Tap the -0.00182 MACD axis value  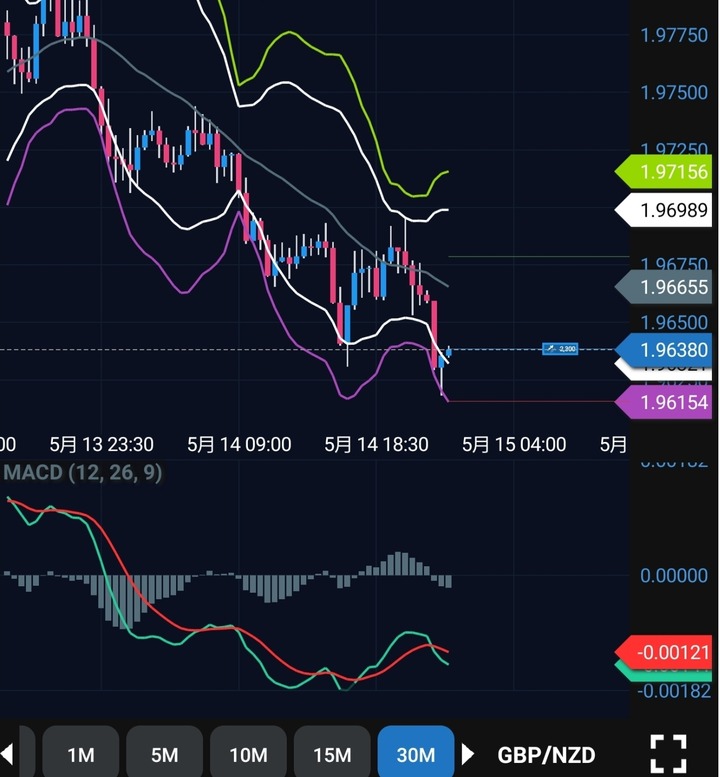point(674,690)
